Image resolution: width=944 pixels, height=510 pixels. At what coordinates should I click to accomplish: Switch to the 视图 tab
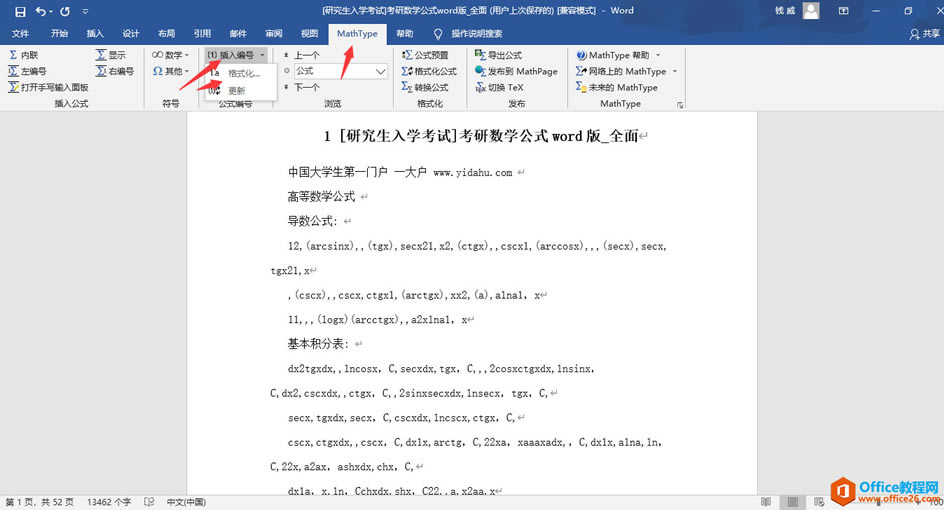click(309, 34)
